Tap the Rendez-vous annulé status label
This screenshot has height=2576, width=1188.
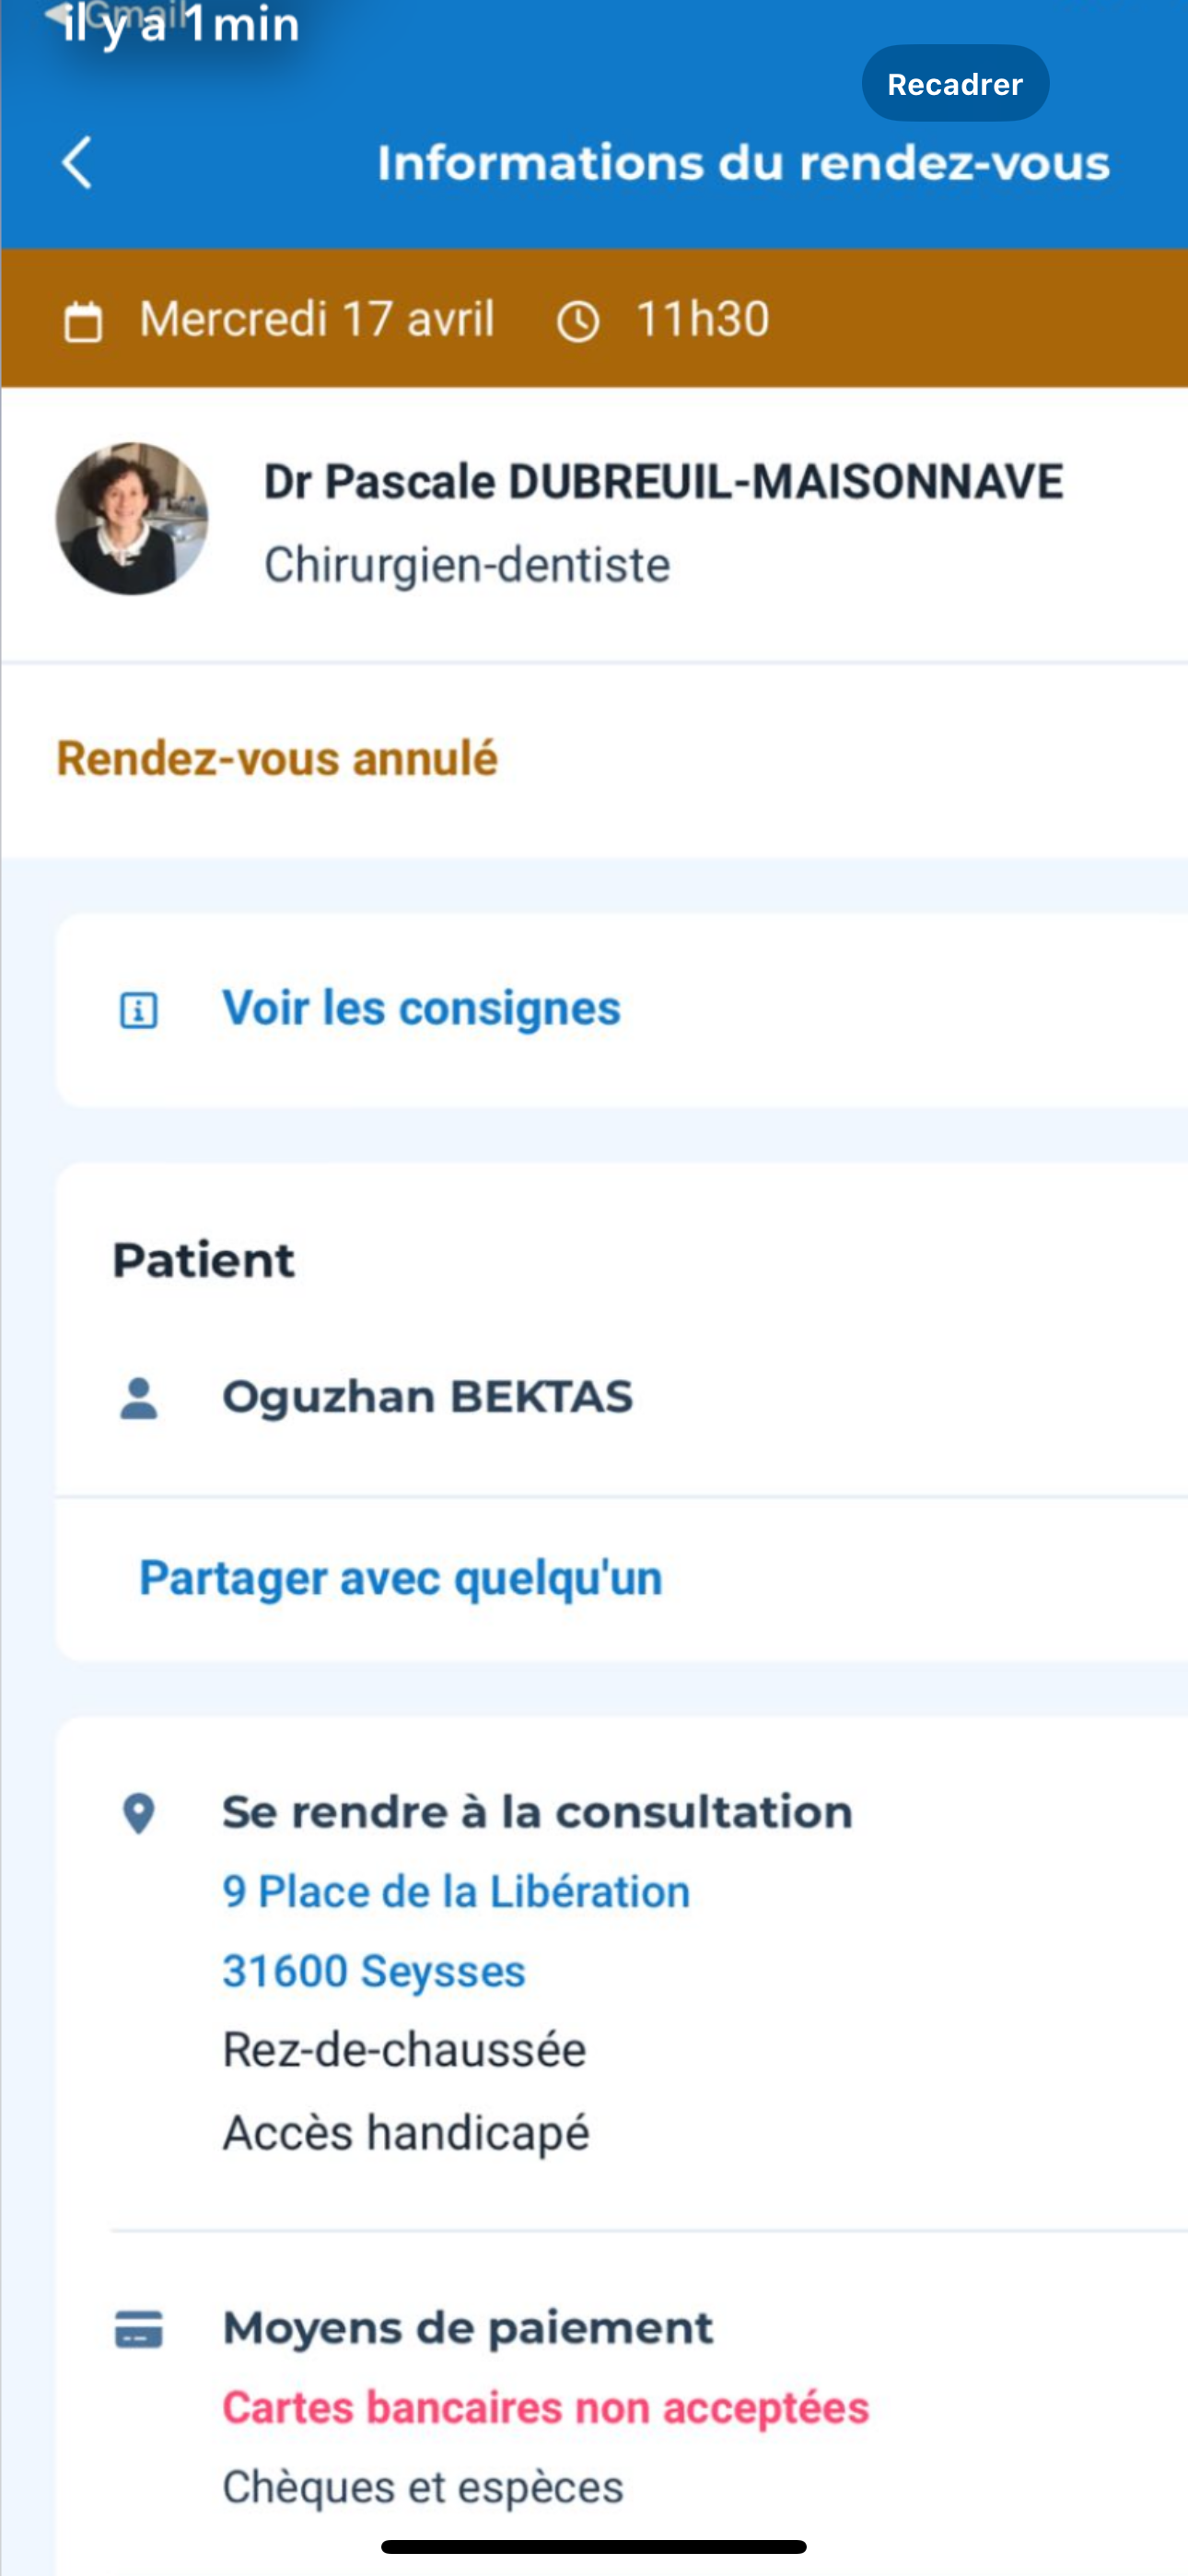pyautogui.click(x=277, y=758)
